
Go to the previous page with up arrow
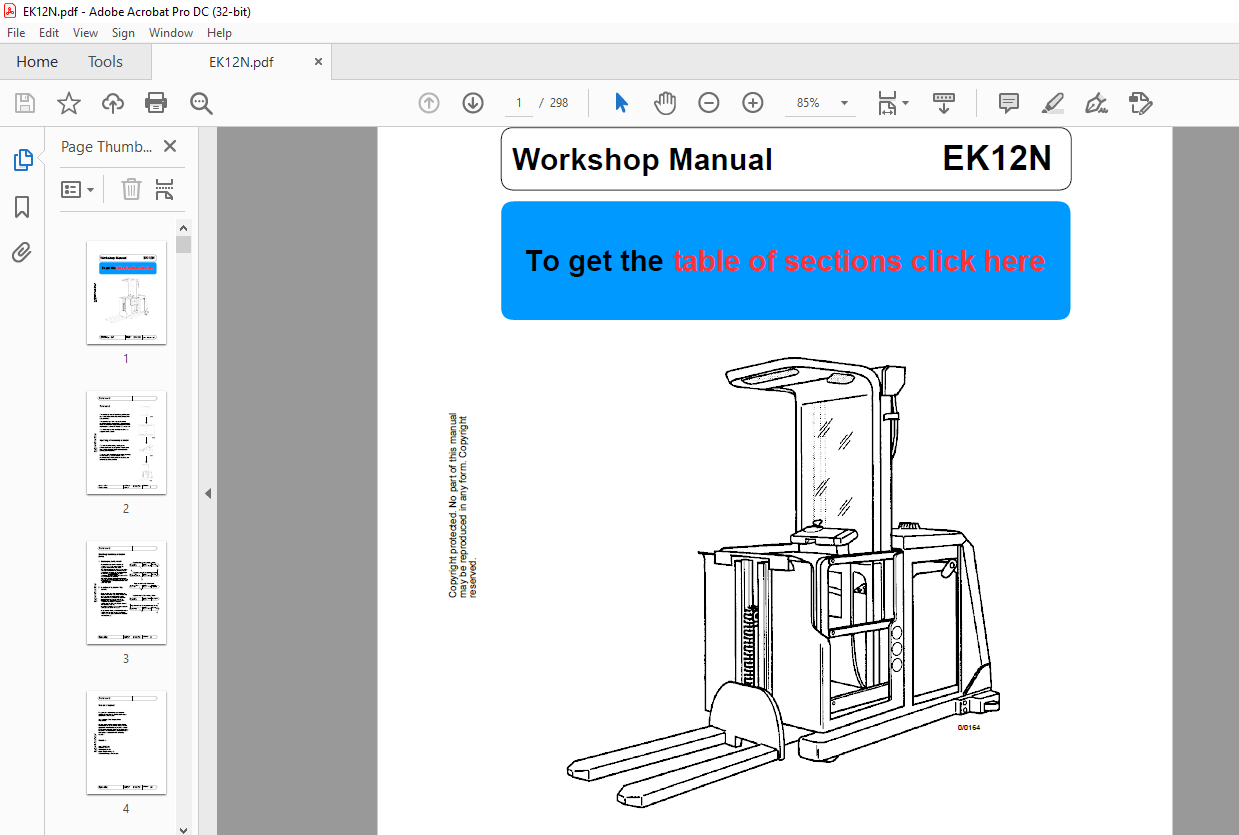coord(429,103)
